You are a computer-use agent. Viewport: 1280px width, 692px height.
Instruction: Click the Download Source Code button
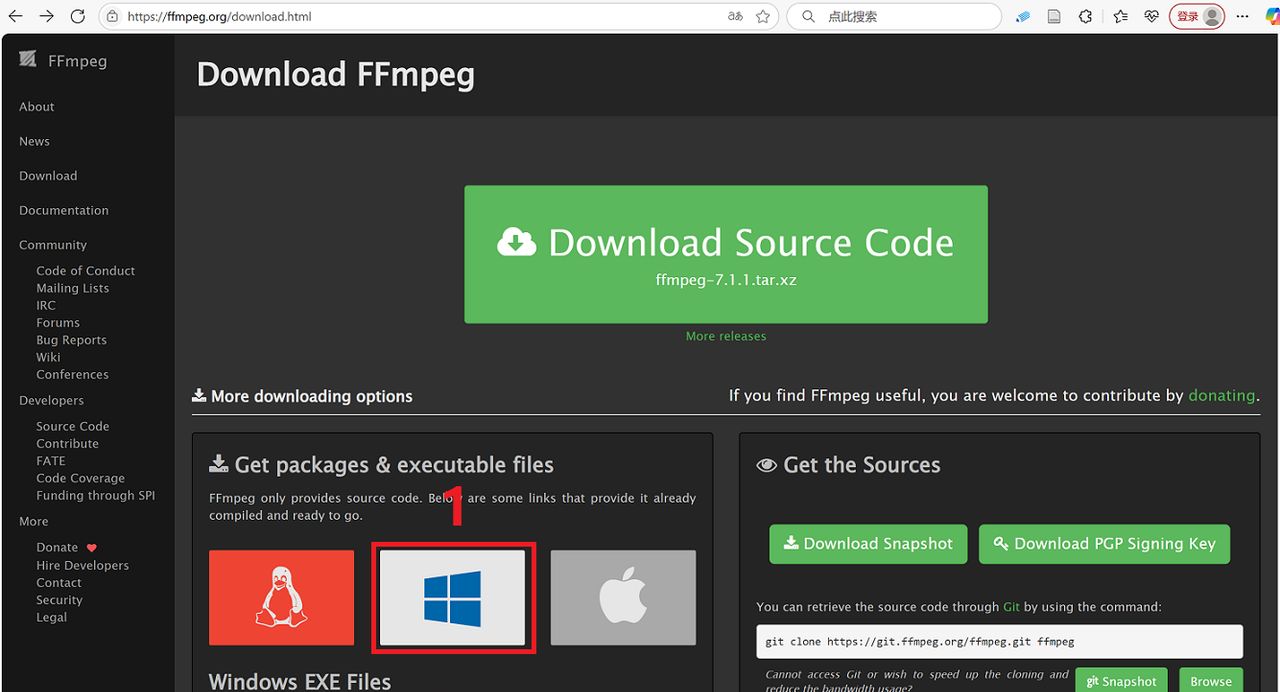tap(725, 254)
